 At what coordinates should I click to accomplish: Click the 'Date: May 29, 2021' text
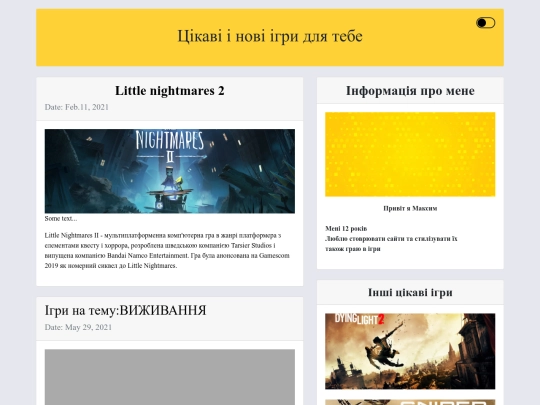(x=78, y=327)
